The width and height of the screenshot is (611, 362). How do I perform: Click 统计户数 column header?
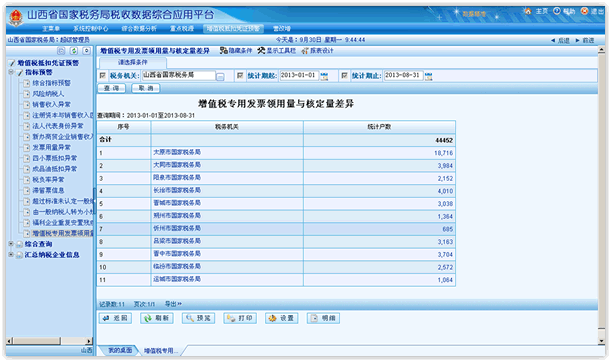pos(379,127)
